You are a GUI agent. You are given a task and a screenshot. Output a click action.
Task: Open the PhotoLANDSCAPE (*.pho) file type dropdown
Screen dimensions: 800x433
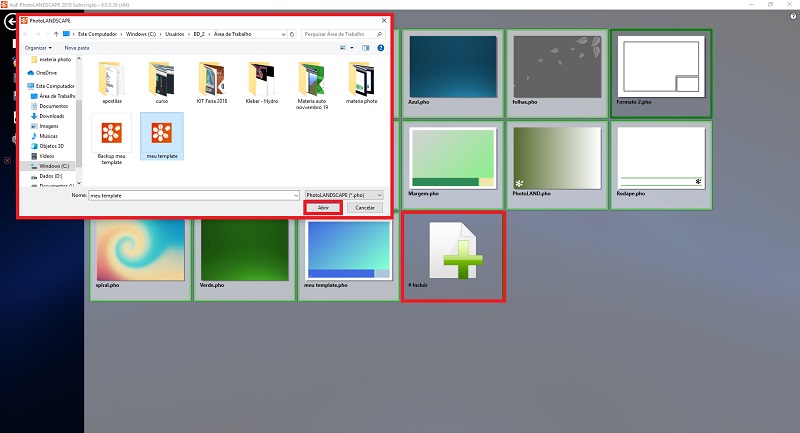(344, 195)
